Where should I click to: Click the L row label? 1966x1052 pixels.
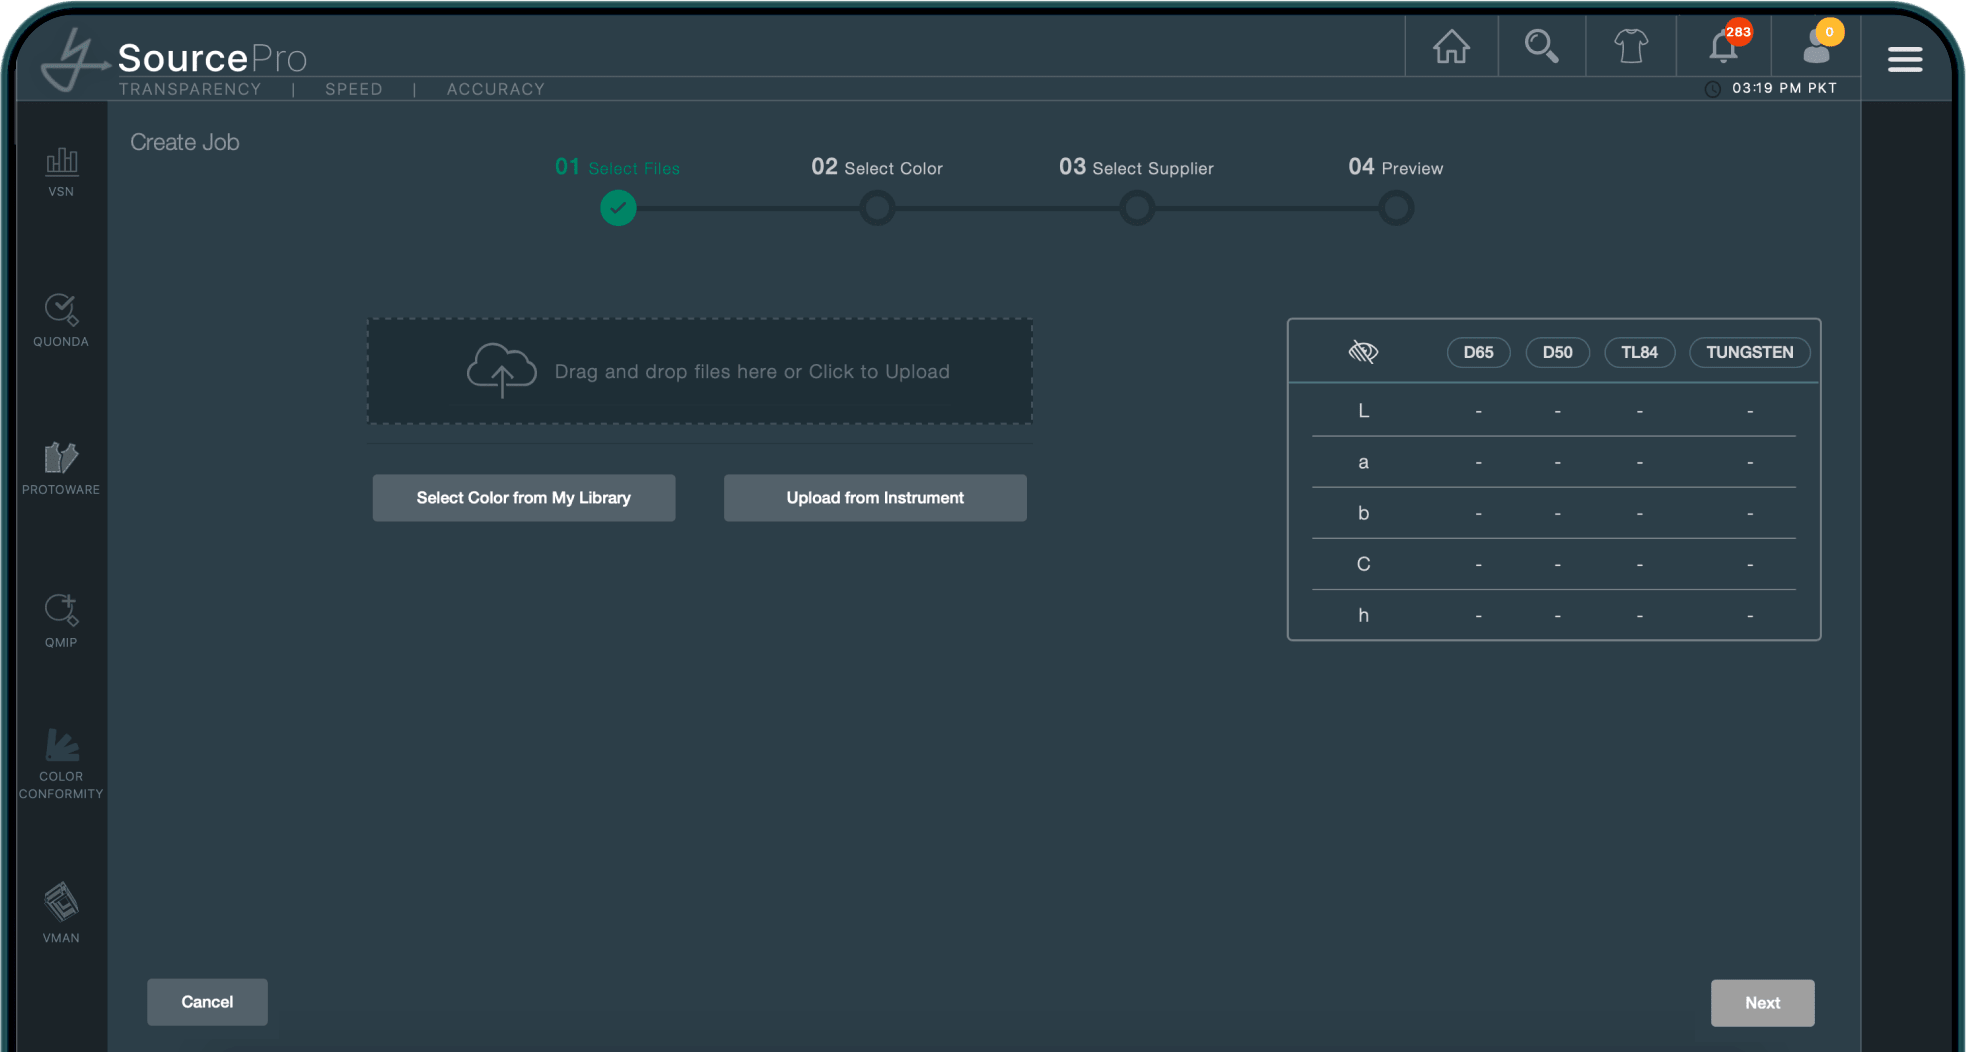pos(1363,411)
